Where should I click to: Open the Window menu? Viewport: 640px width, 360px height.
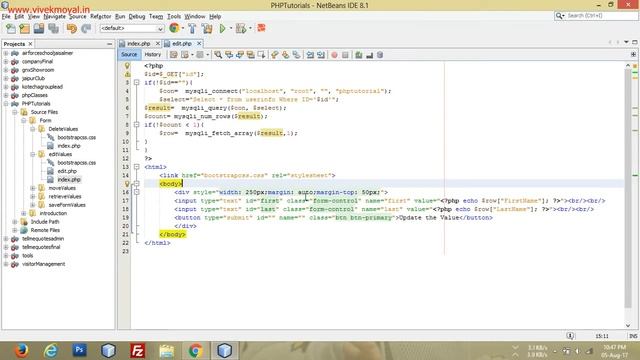click(195, 16)
